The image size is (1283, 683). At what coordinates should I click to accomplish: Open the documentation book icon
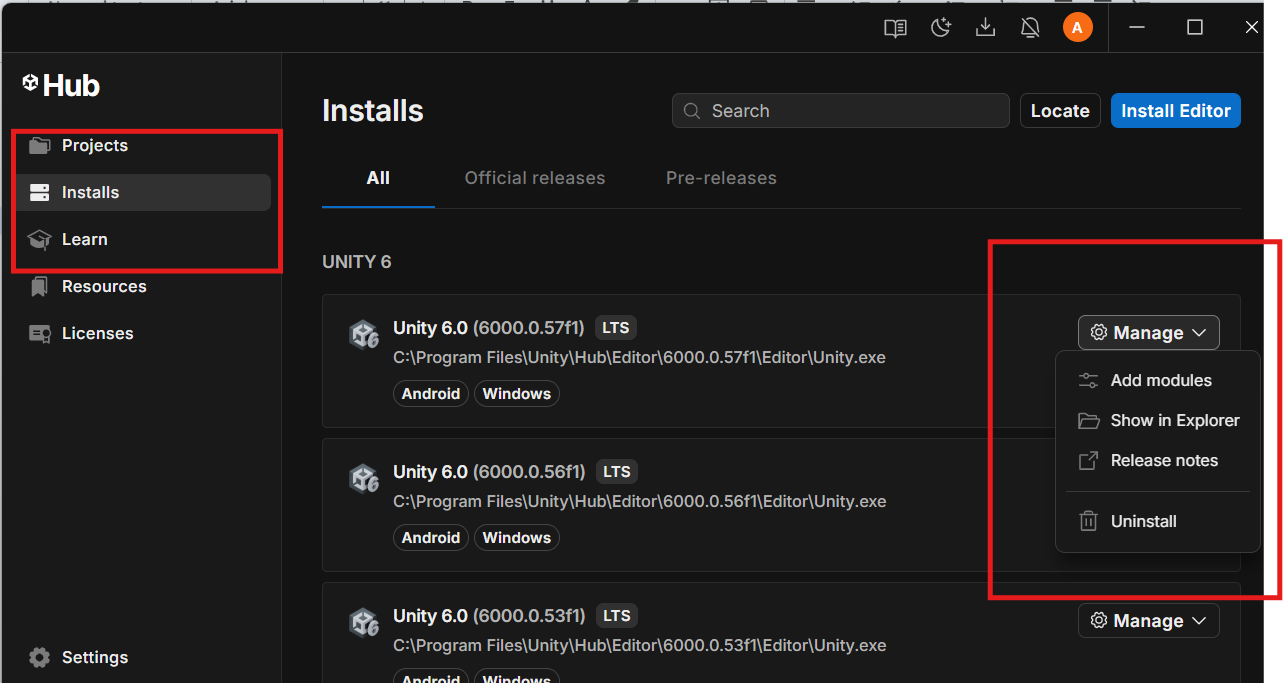point(895,28)
